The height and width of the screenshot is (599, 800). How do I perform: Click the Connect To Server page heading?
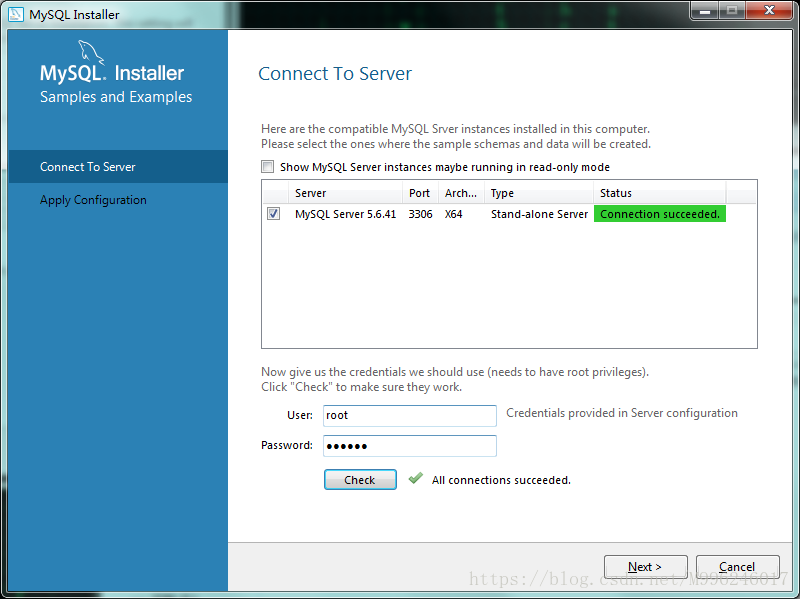[x=335, y=73]
